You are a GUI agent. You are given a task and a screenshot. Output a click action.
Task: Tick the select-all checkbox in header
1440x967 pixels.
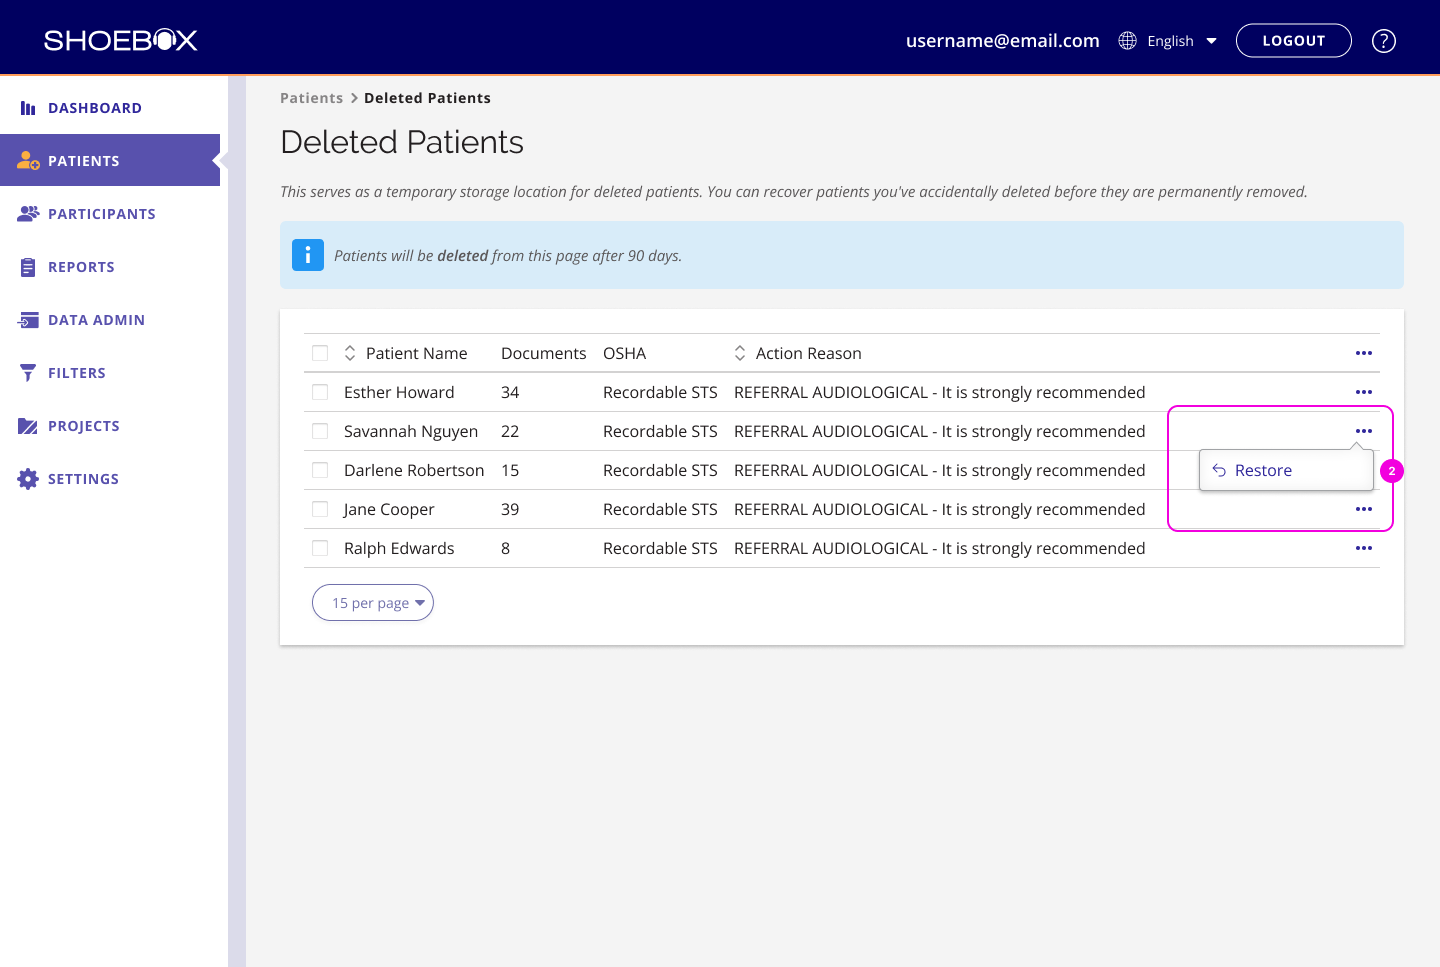tap(320, 353)
